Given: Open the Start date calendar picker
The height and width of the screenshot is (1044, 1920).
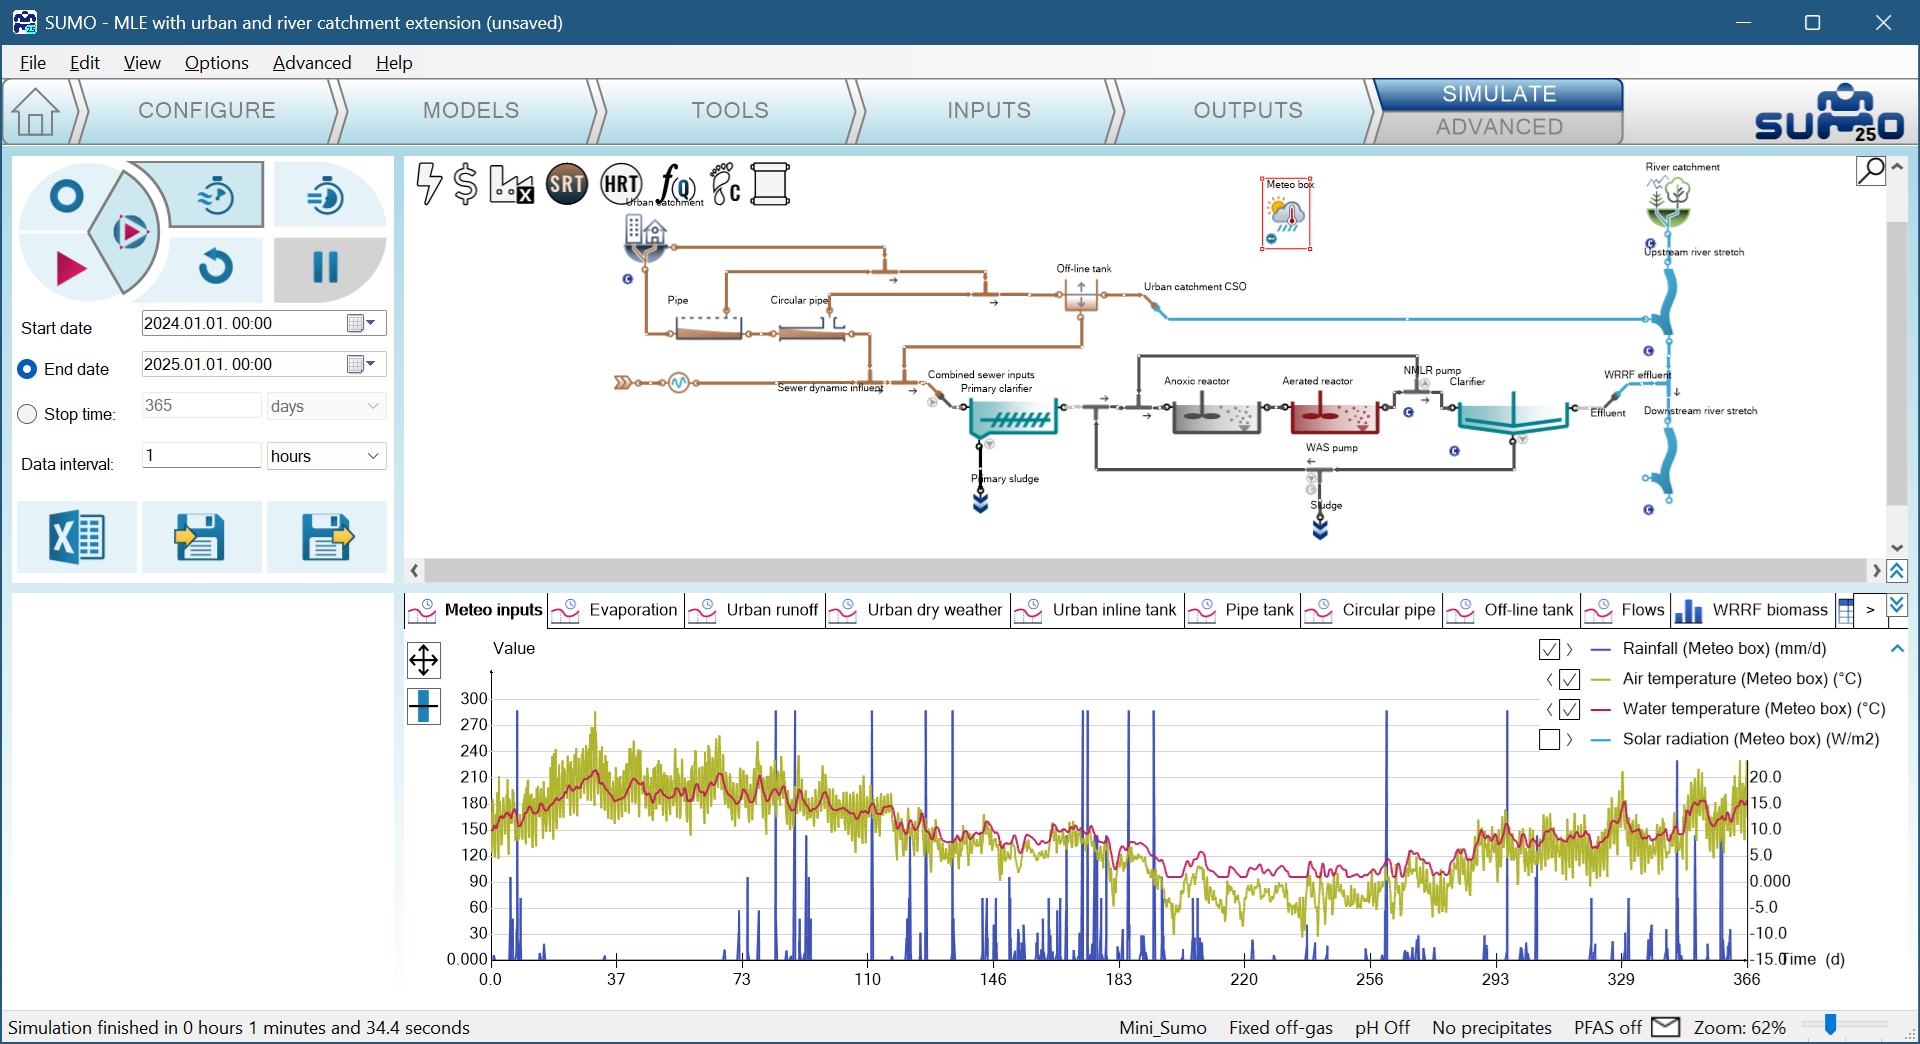Looking at the screenshot, I should (x=360, y=323).
